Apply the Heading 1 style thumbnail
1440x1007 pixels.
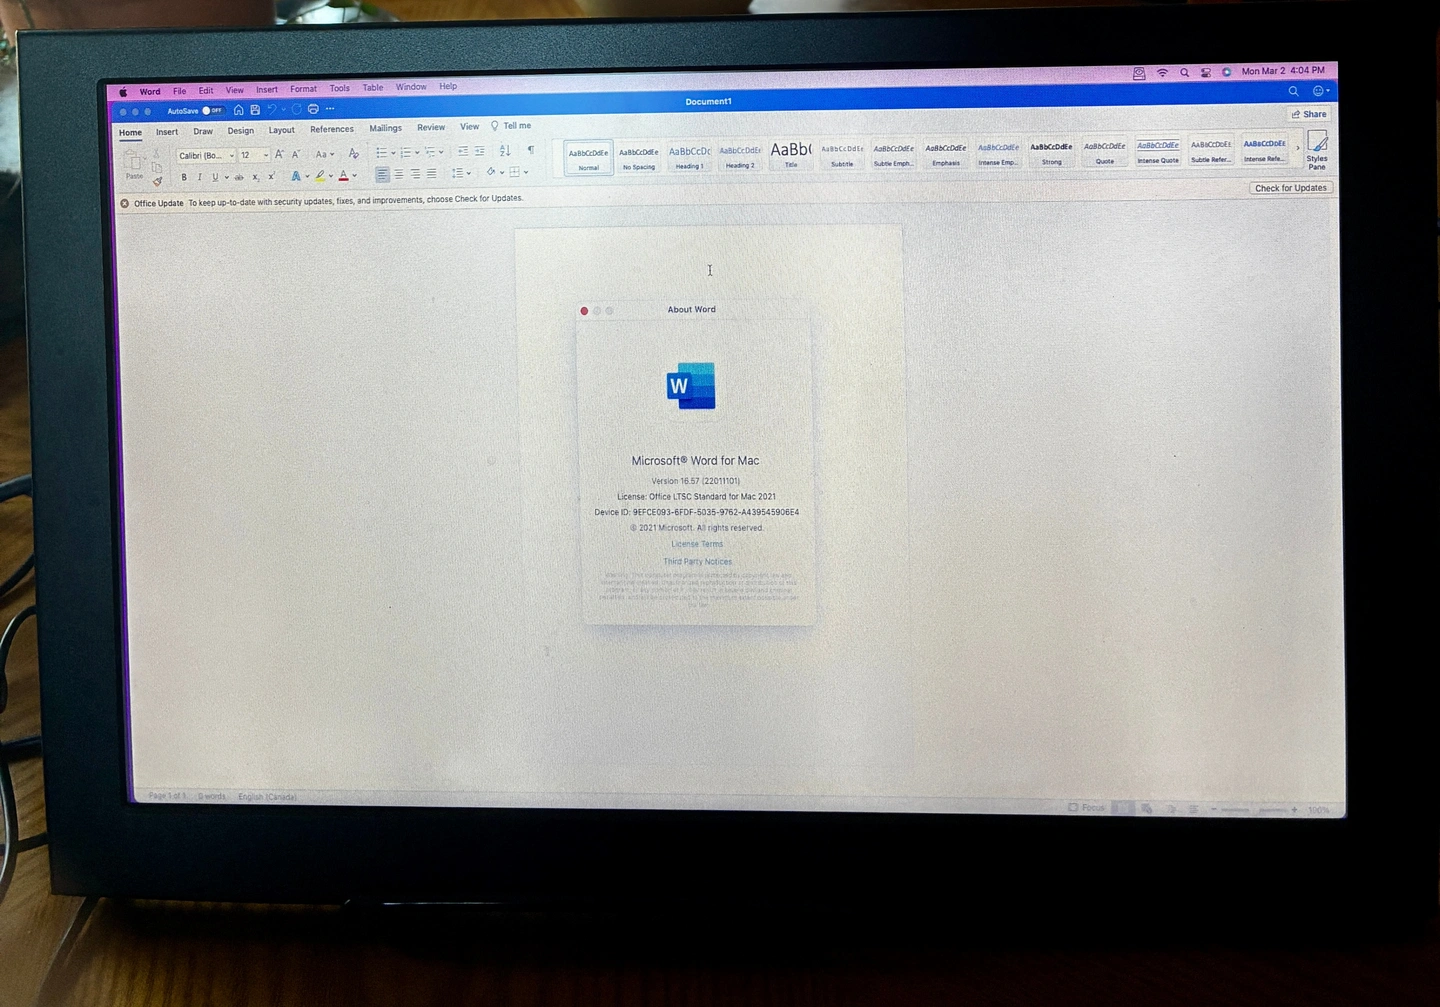[x=689, y=156]
